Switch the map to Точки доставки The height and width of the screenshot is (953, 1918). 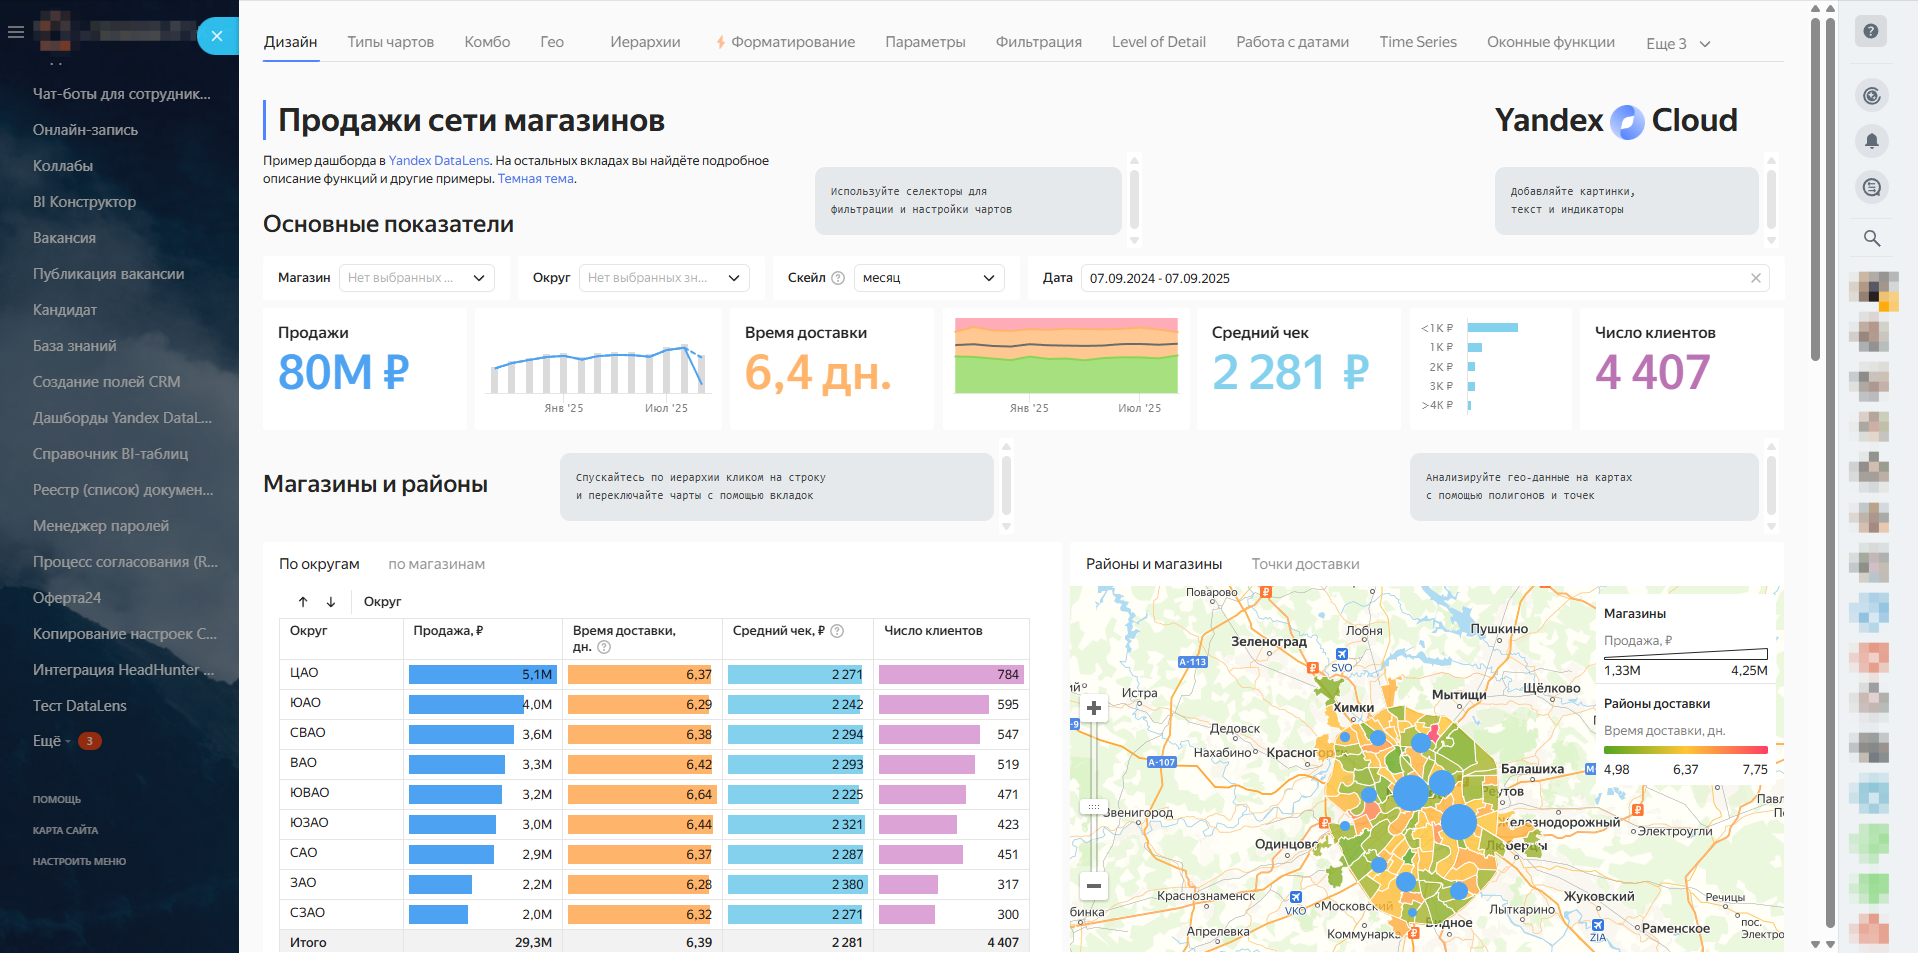(x=1305, y=564)
